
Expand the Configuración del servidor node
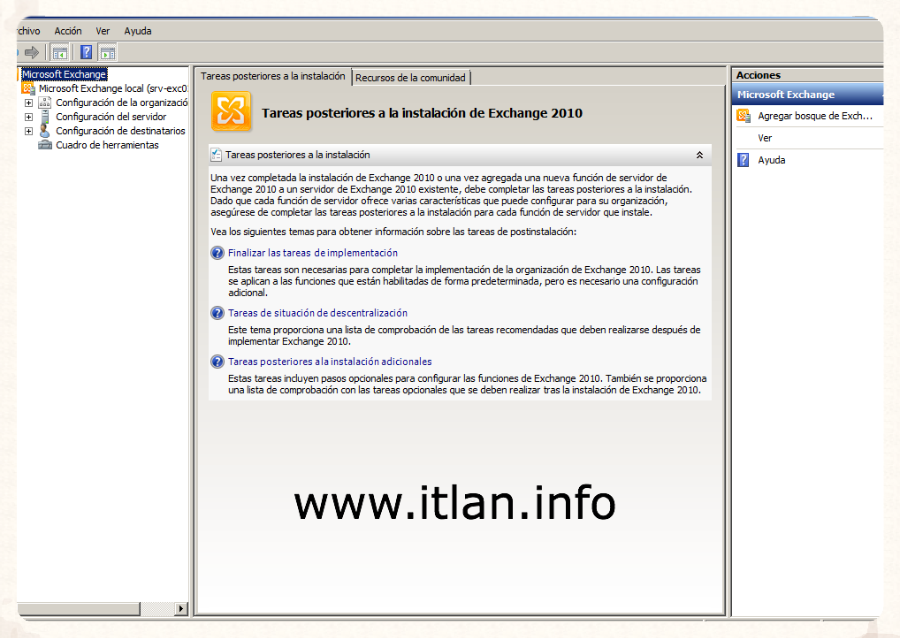(29, 117)
